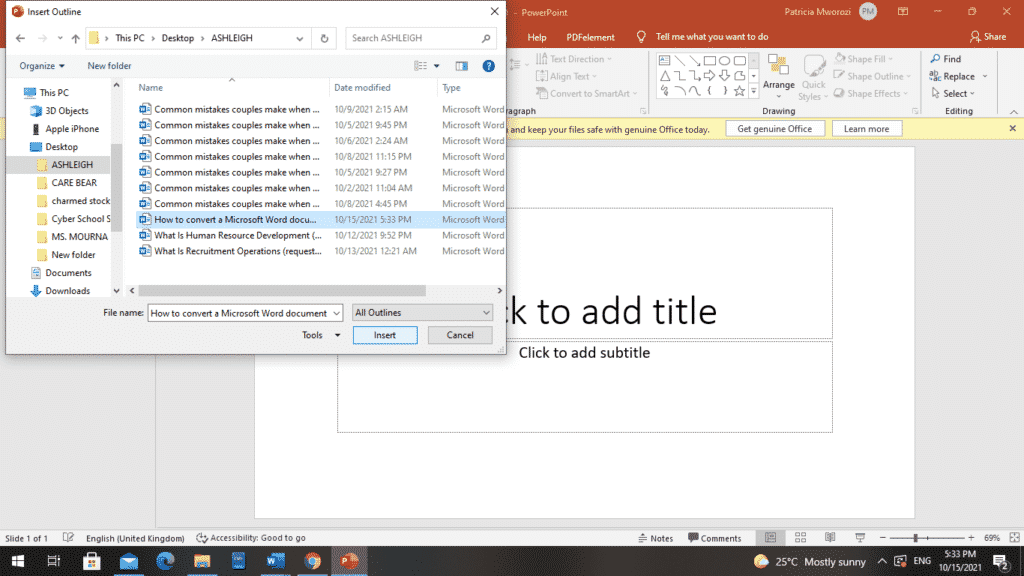
Task: Click Find in Editing group
Action: click(946, 59)
